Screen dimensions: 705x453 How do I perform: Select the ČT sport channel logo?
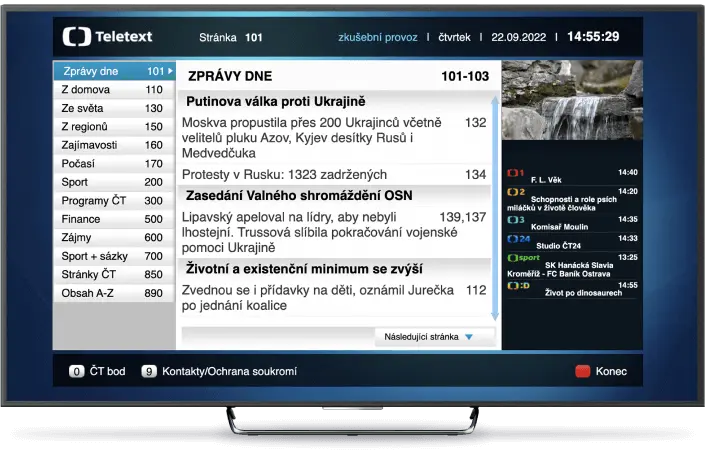click(x=523, y=258)
